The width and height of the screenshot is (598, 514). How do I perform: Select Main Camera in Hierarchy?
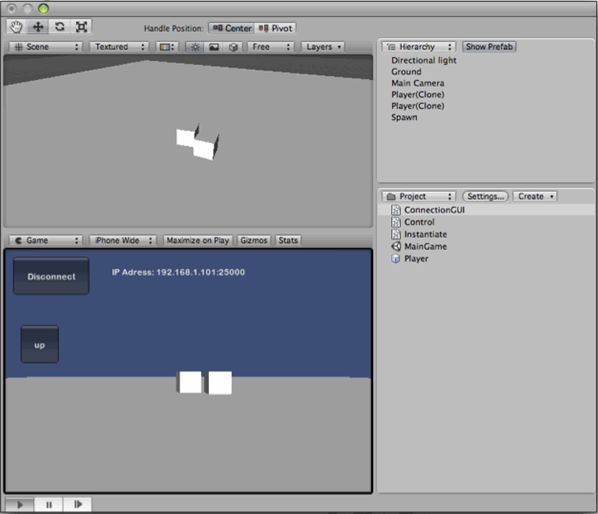pyautogui.click(x=418, y=83)
